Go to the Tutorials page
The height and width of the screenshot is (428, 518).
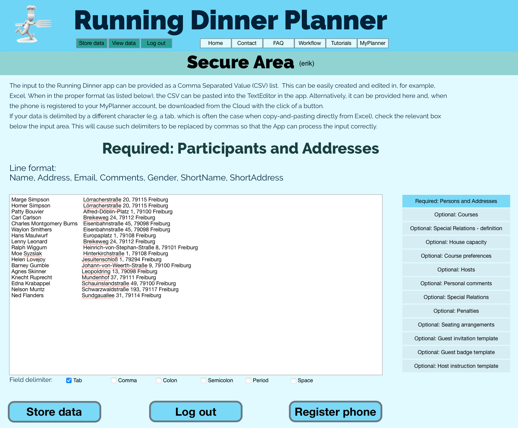coord(341,43)
